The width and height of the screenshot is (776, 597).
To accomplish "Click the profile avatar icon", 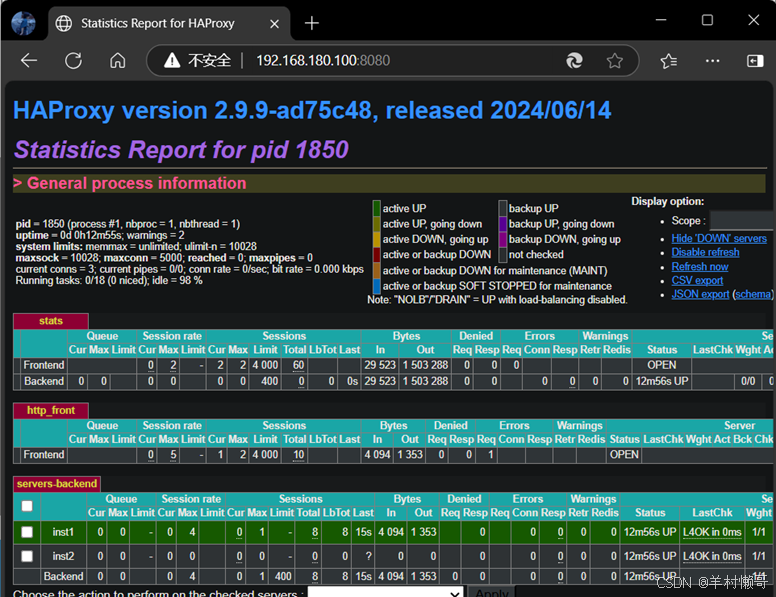I will 23,23.
